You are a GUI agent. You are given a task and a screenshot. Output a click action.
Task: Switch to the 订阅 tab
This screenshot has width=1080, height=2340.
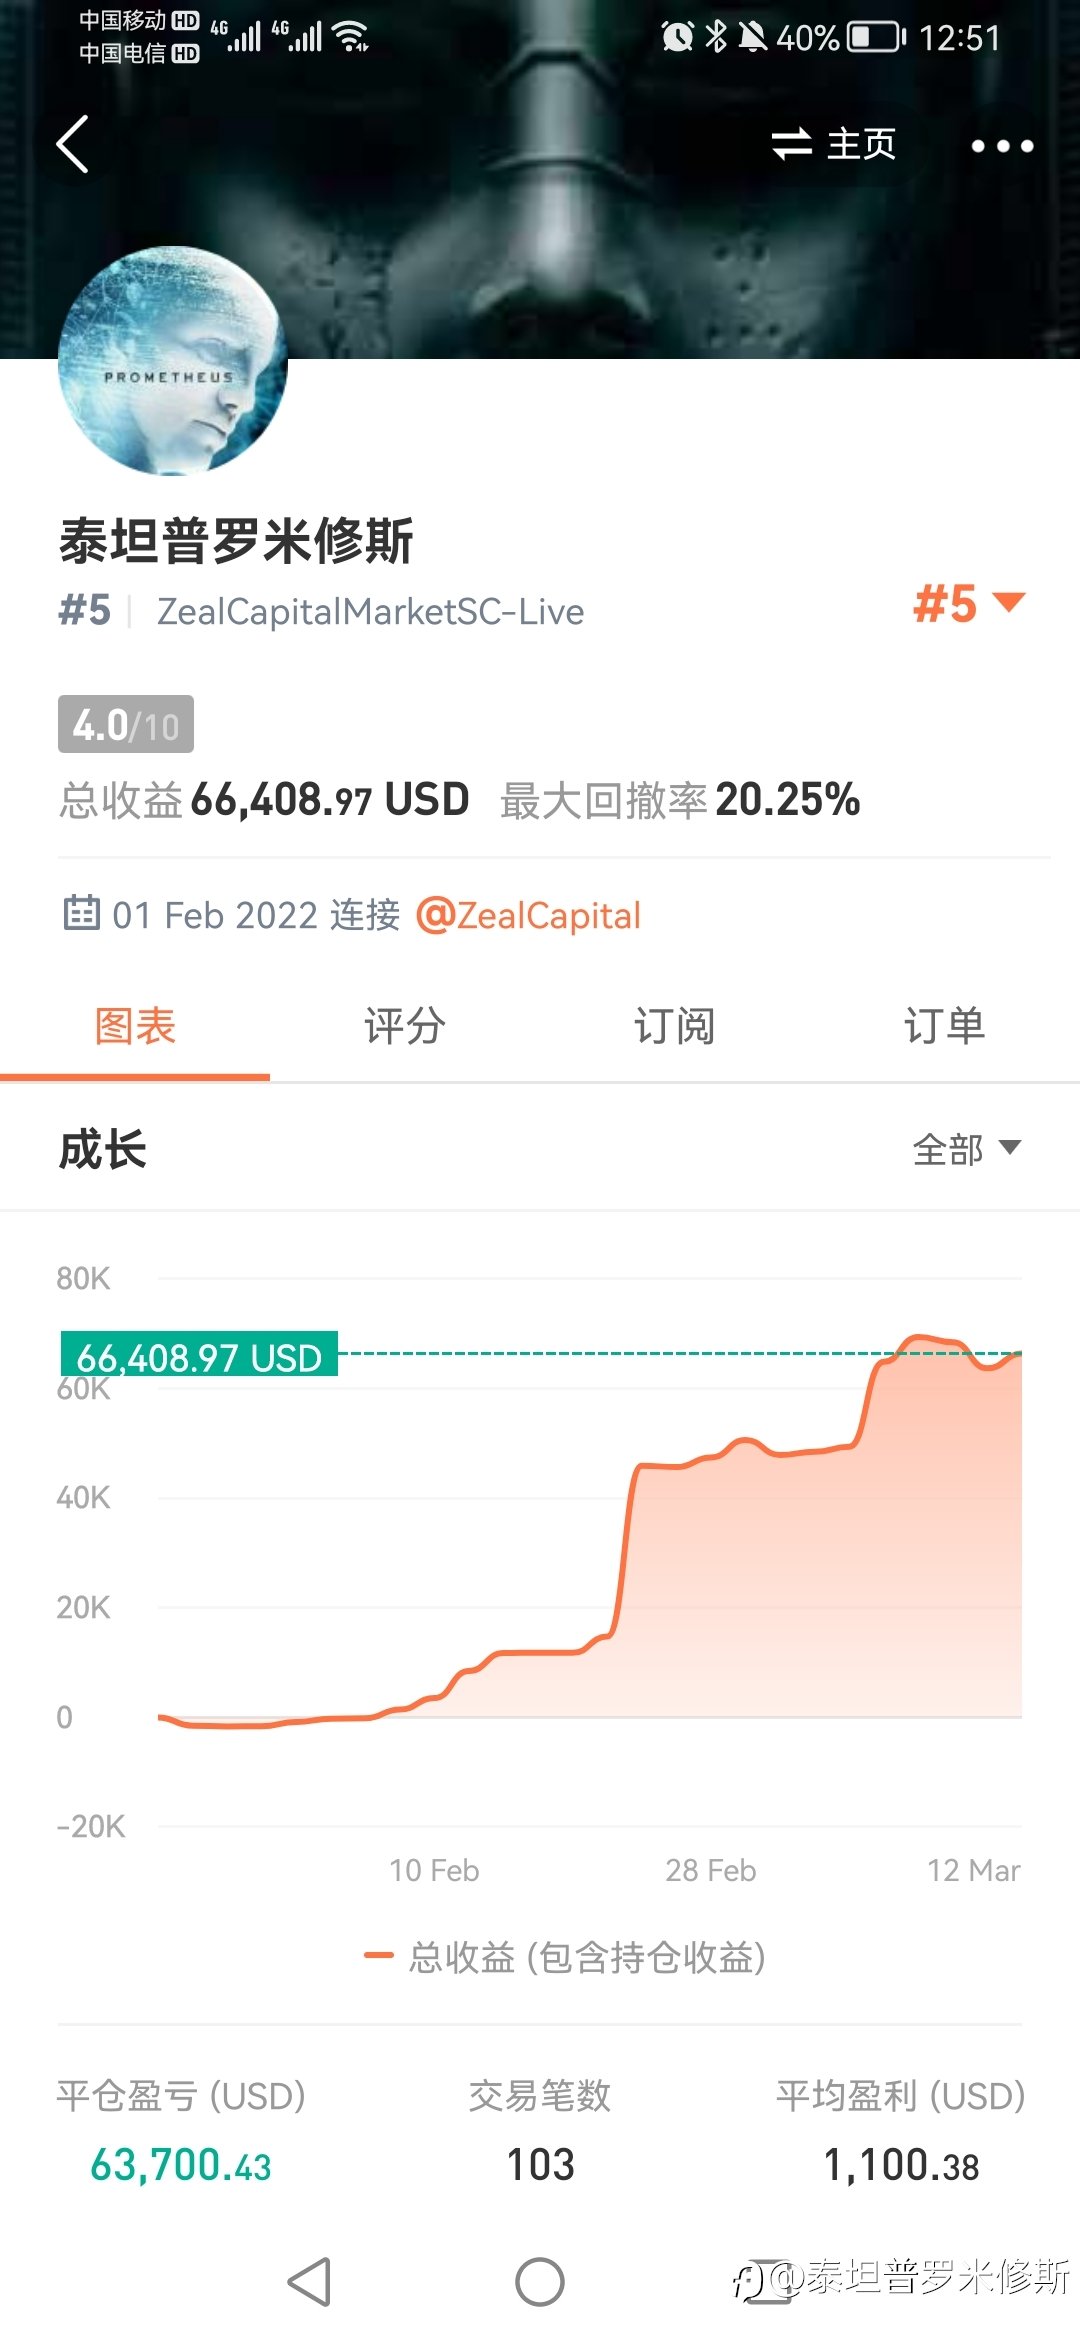(674, 1026)
